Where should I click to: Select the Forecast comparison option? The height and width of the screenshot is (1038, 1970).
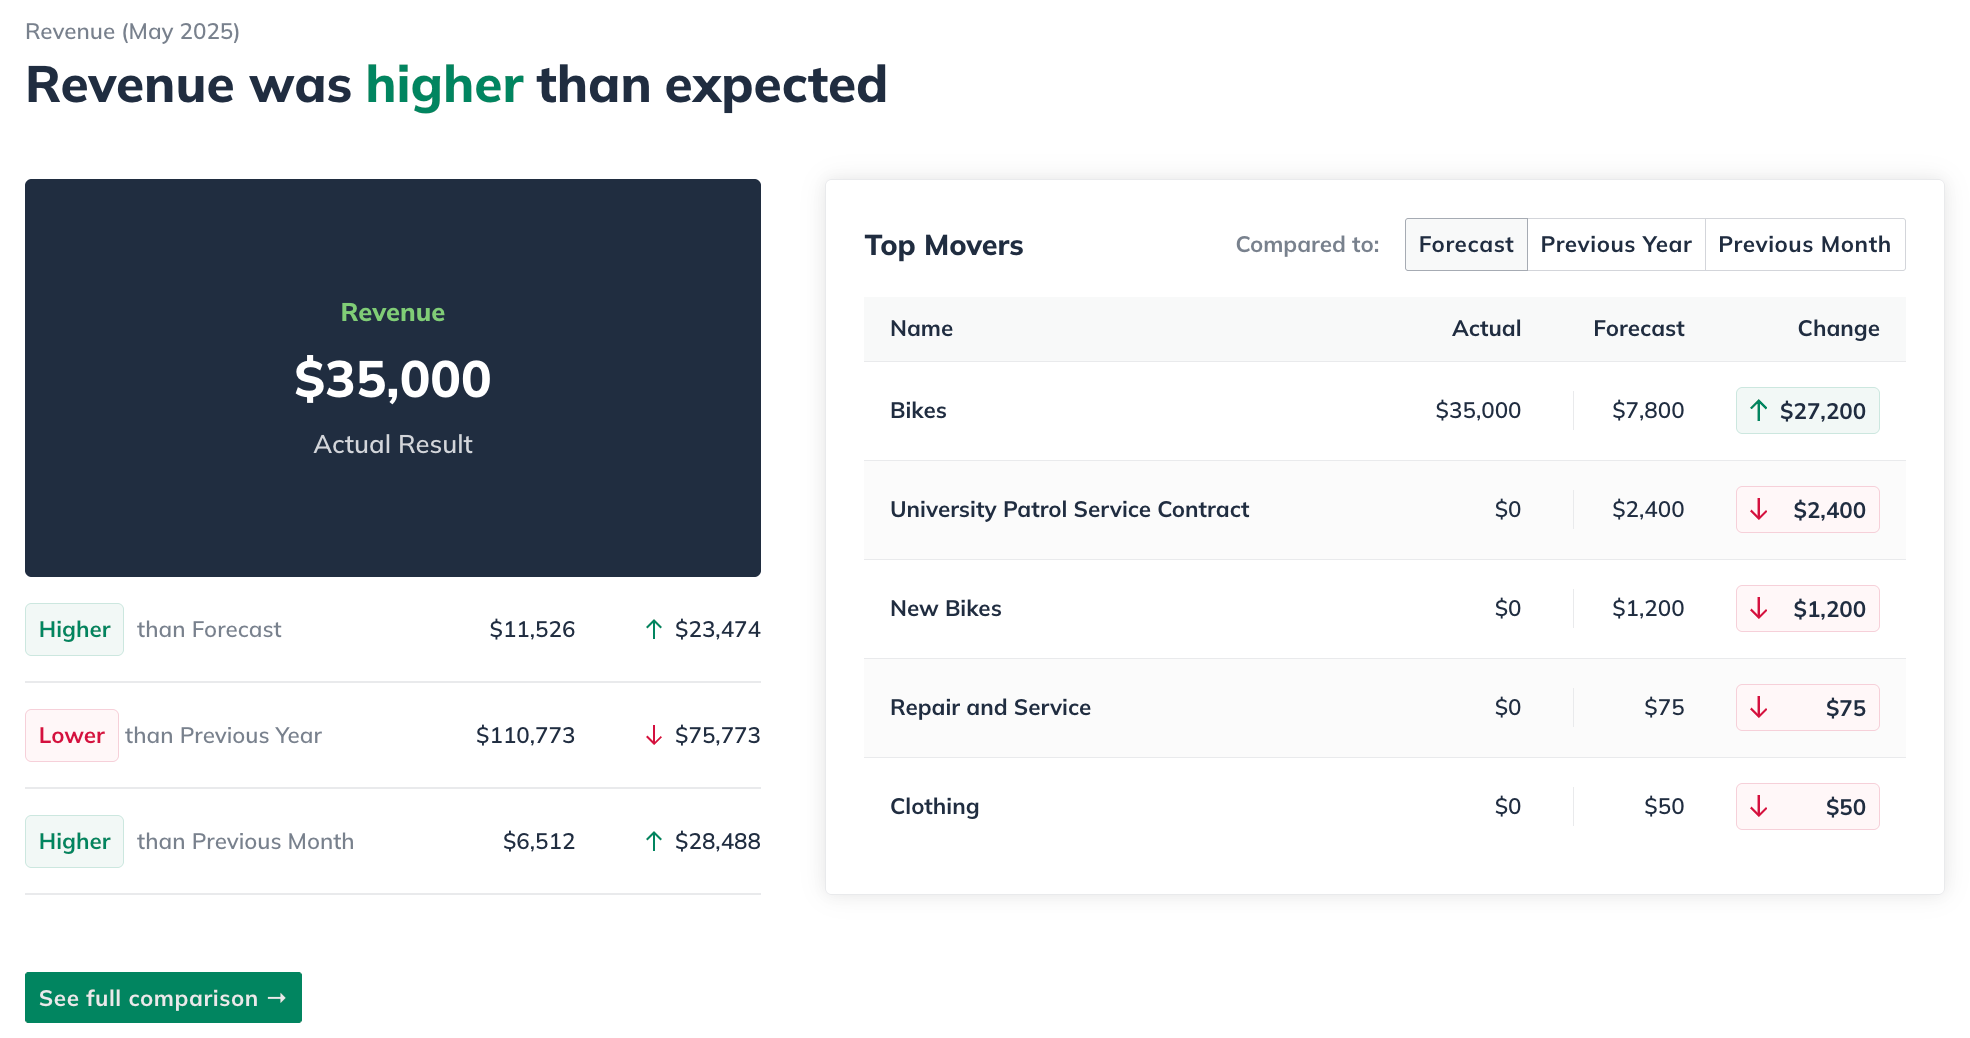pyautogui.click(x=1465, y=245)
